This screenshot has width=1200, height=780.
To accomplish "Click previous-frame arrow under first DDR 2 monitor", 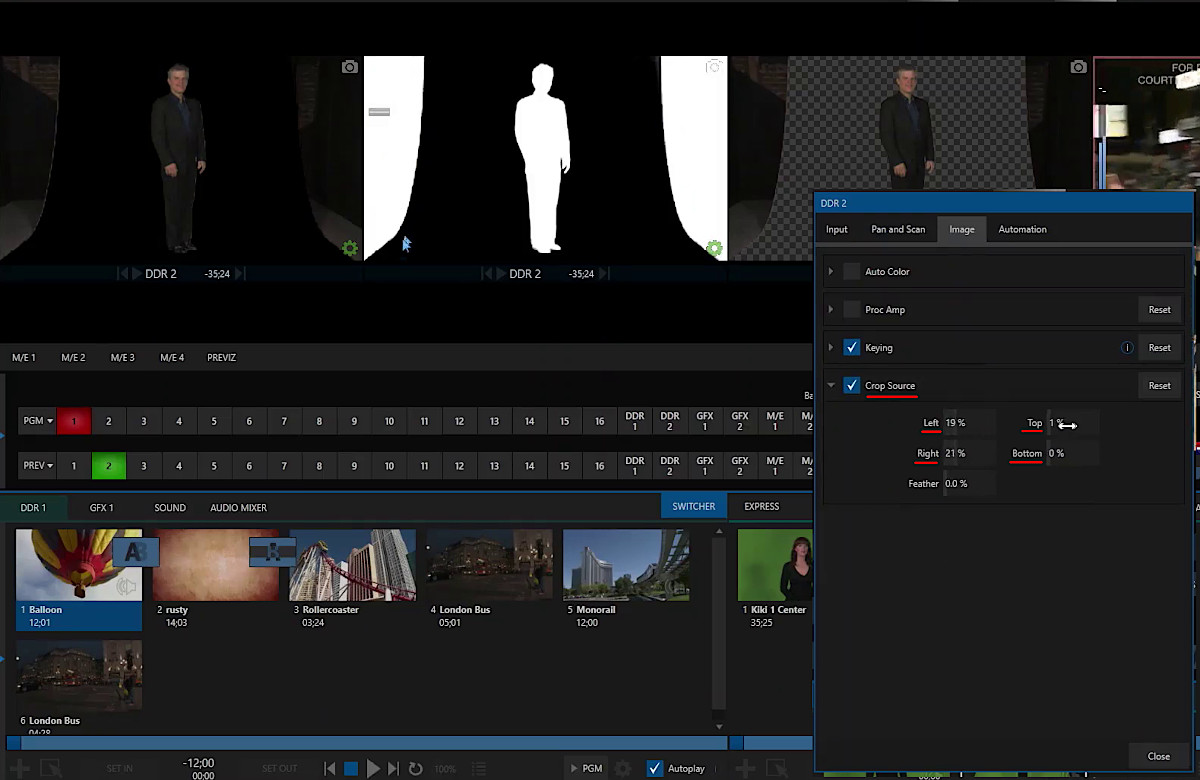I will pyautogui.click(x=123, y=273).
